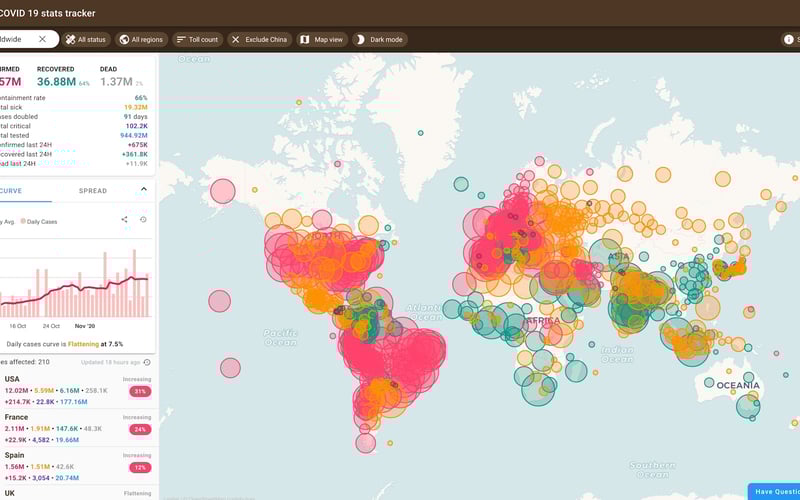Click the sort lines icon on Toll count
Viewport: 800px width, 500px height.
(x=181, y=39)
